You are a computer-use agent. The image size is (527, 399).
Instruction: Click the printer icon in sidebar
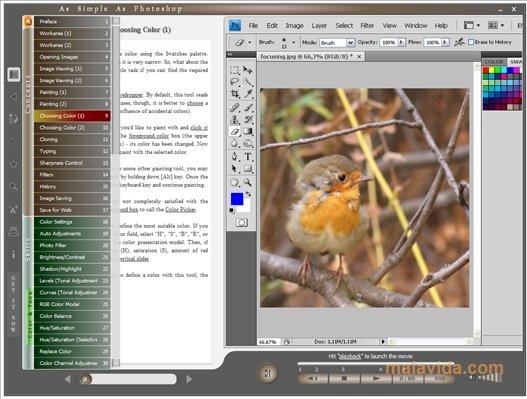click(x=13, y=232)
